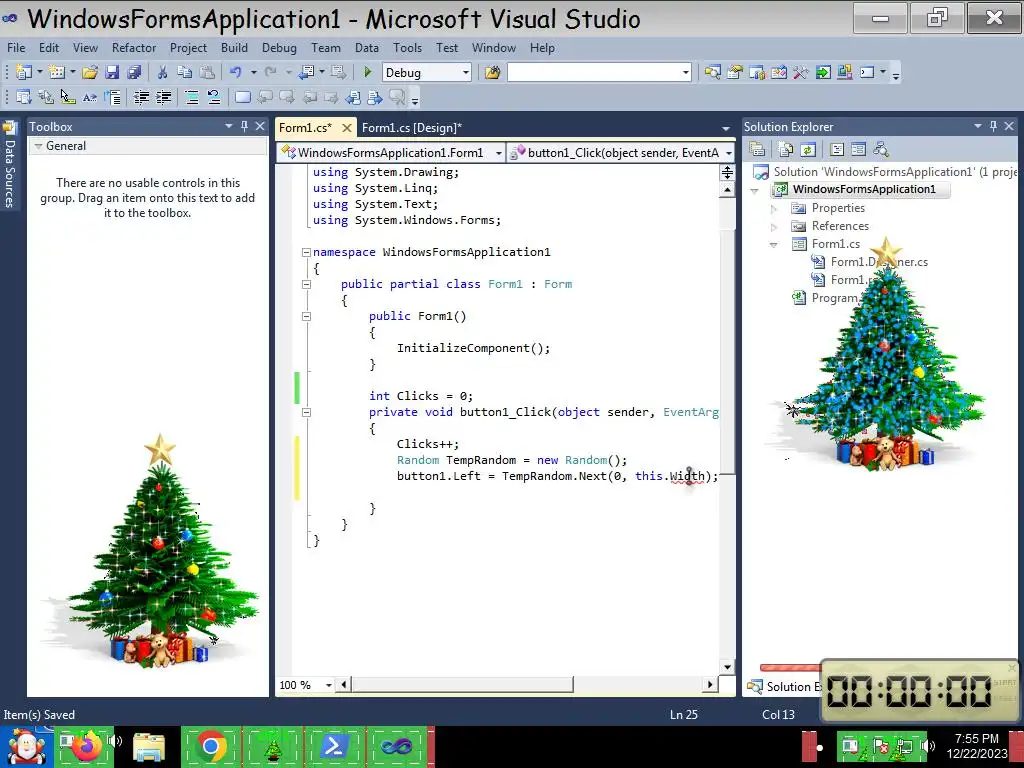Open the Debug menu in the menu bar

(x=280, y=48)
